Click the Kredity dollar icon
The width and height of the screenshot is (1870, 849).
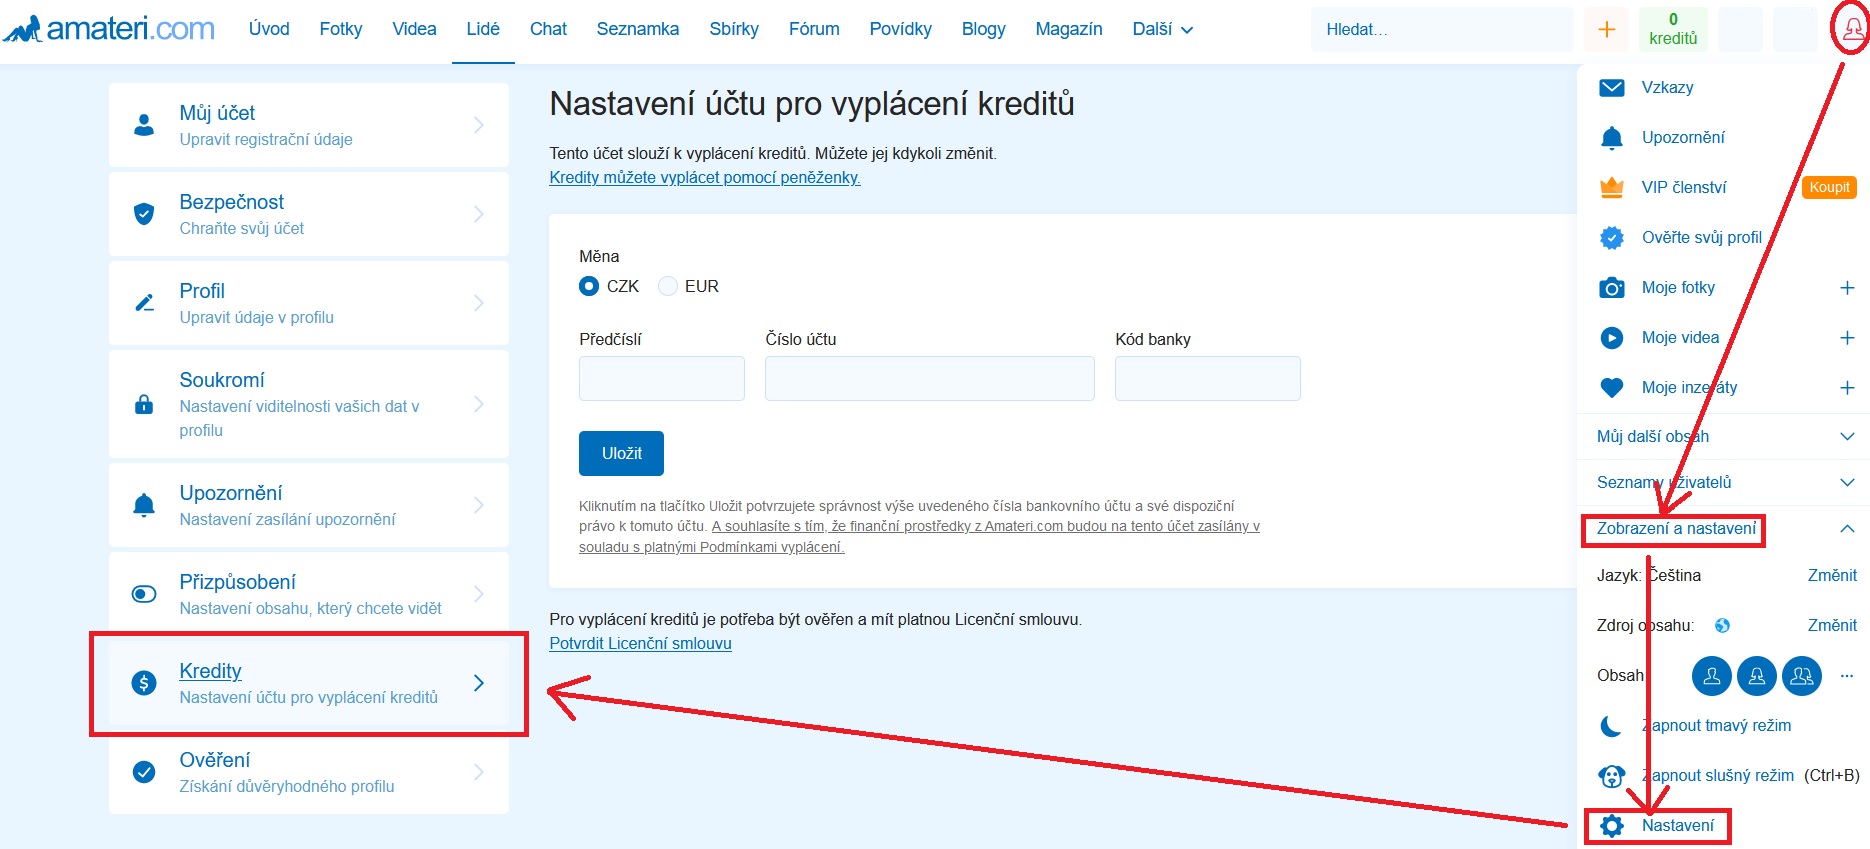point(144,683)
